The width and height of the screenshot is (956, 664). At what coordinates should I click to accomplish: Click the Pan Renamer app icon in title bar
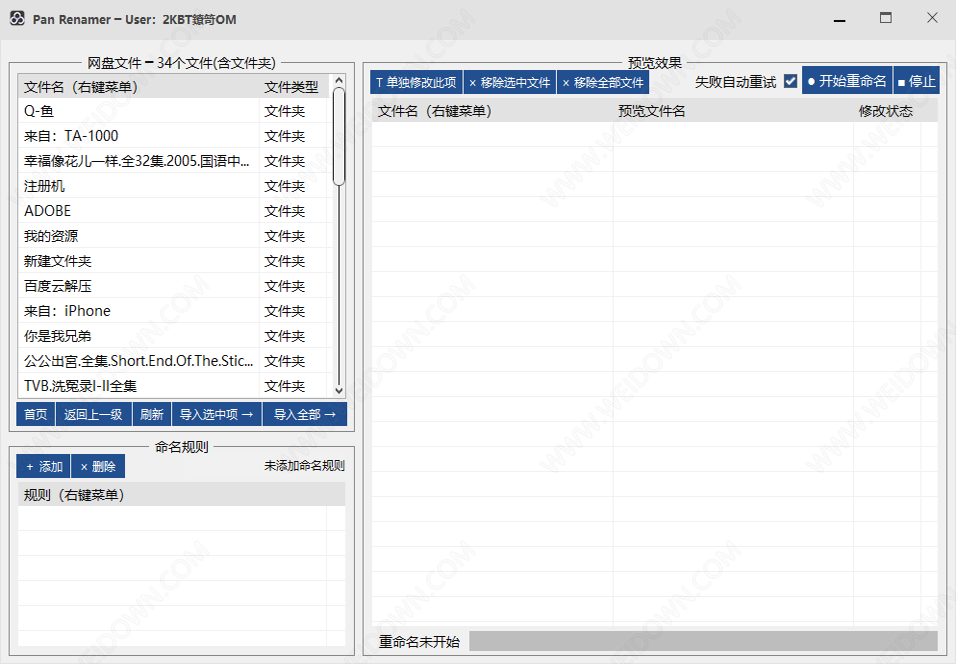click(17, 19)
